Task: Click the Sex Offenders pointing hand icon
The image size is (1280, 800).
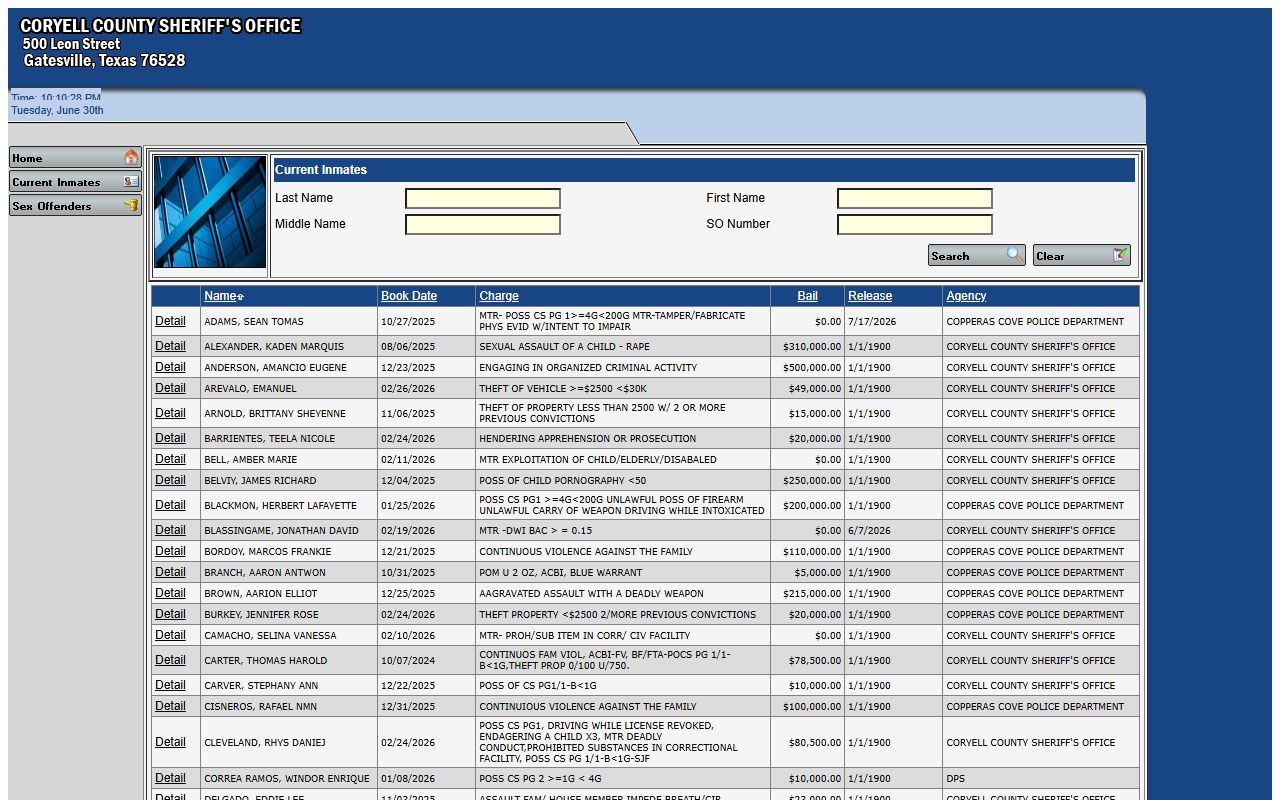Action: point(131,206)
